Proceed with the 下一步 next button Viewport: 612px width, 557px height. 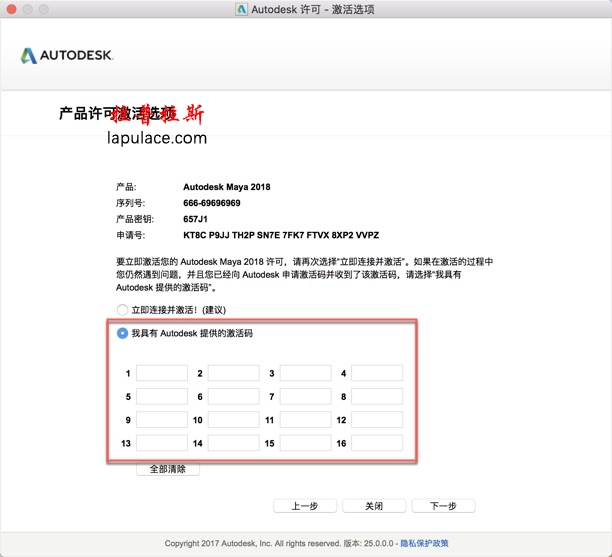(443, 506)
